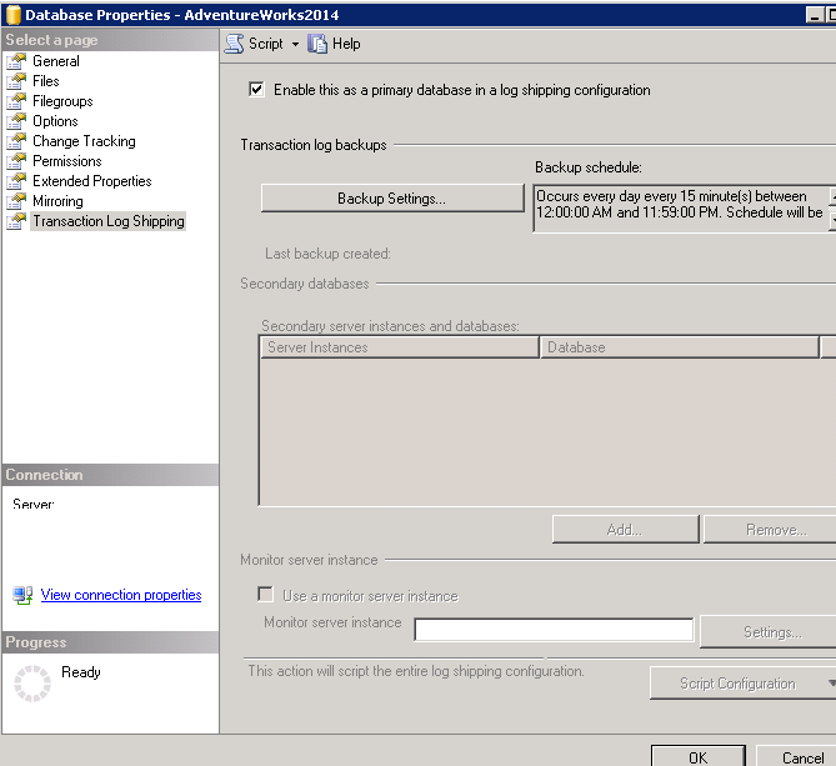The image size is (836, 766).
Task: Click the Connection section header
Action: point(110,475)
